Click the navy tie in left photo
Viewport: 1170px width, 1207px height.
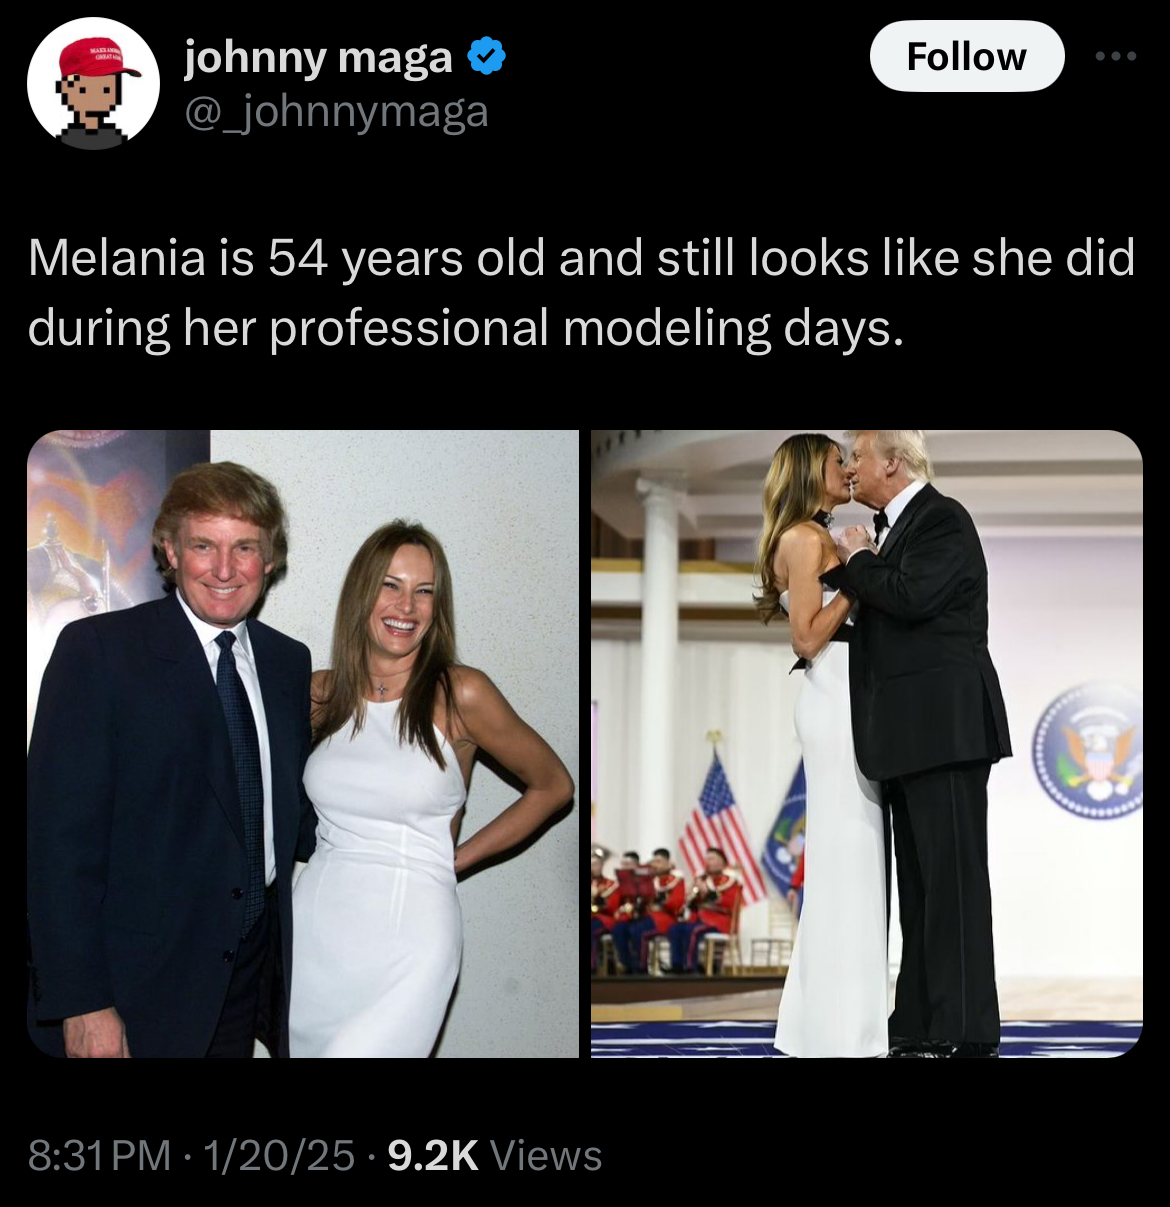243,772
